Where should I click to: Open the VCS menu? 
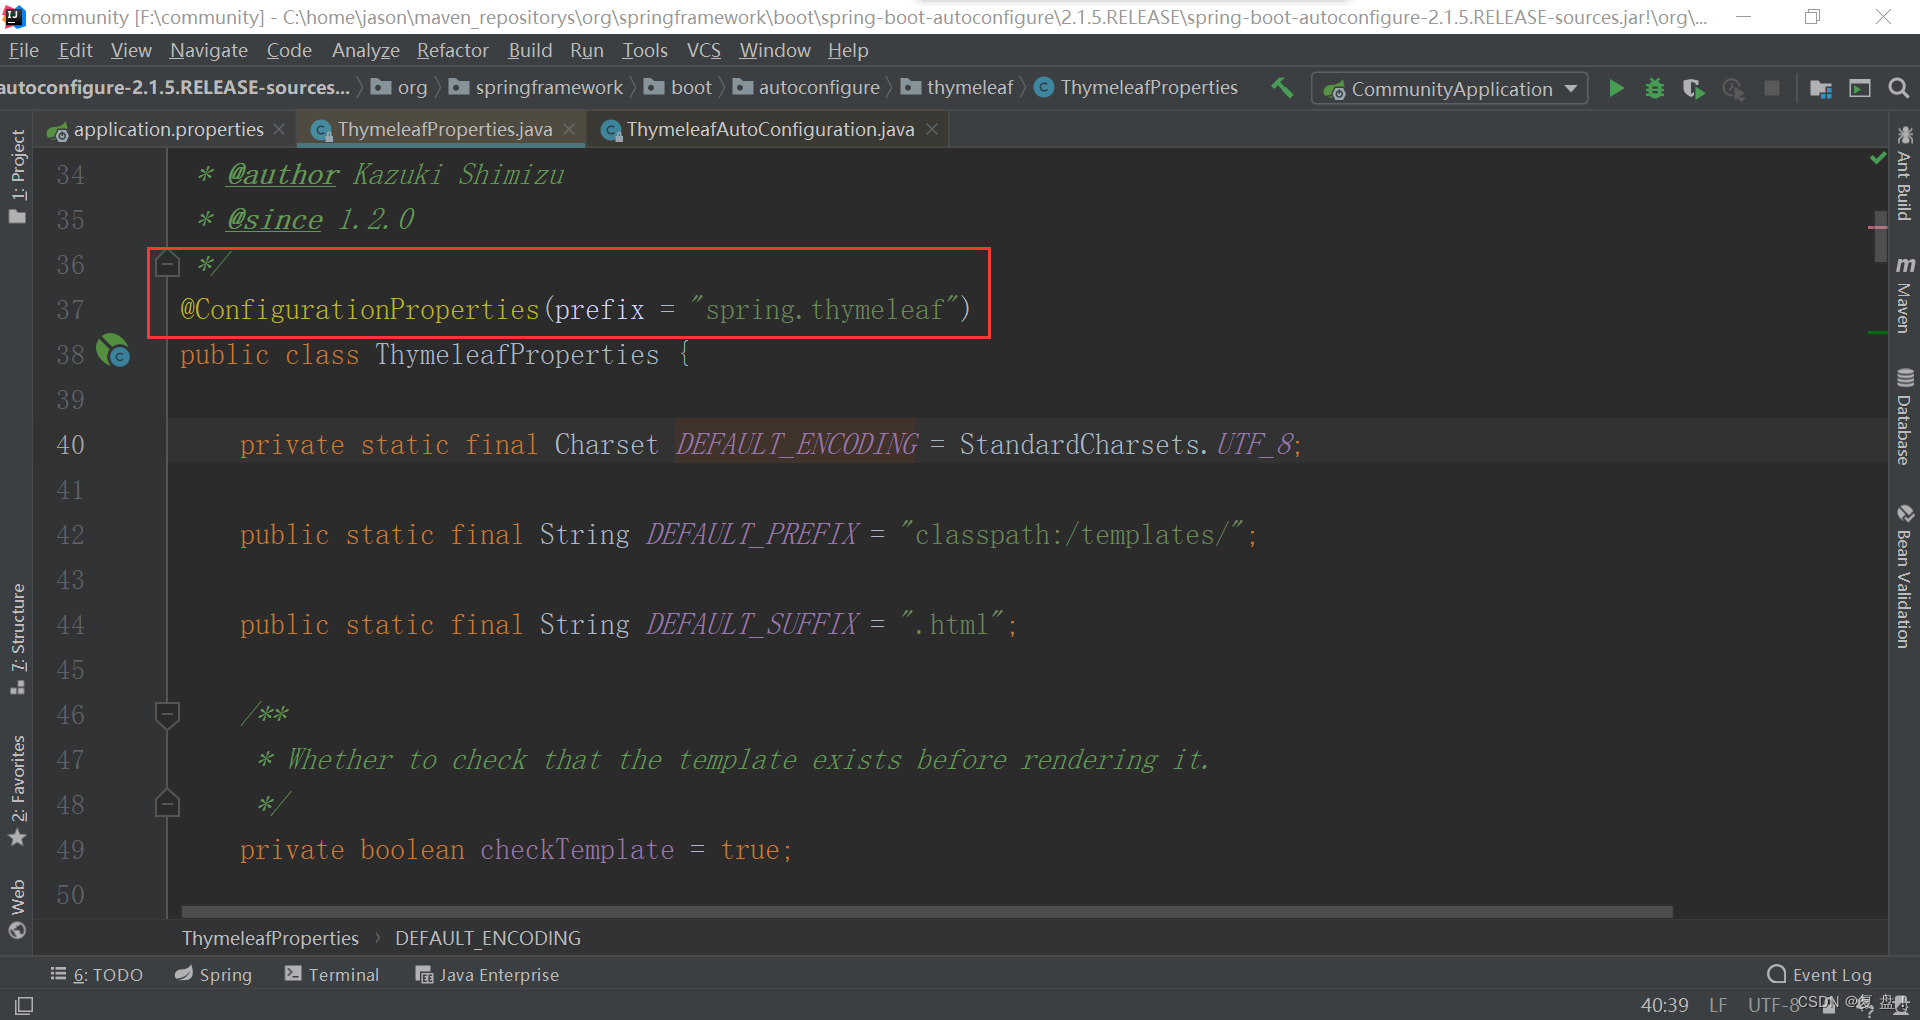tap(703, 50)
